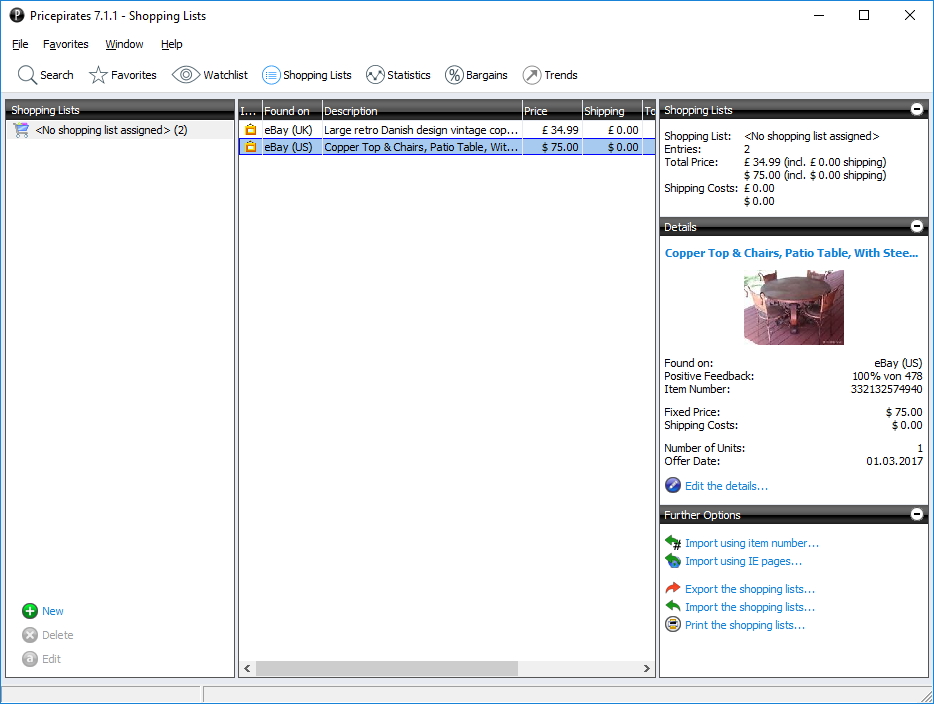934x704 pixels.
Task: Open the File menu
Action: pos(19,44)
